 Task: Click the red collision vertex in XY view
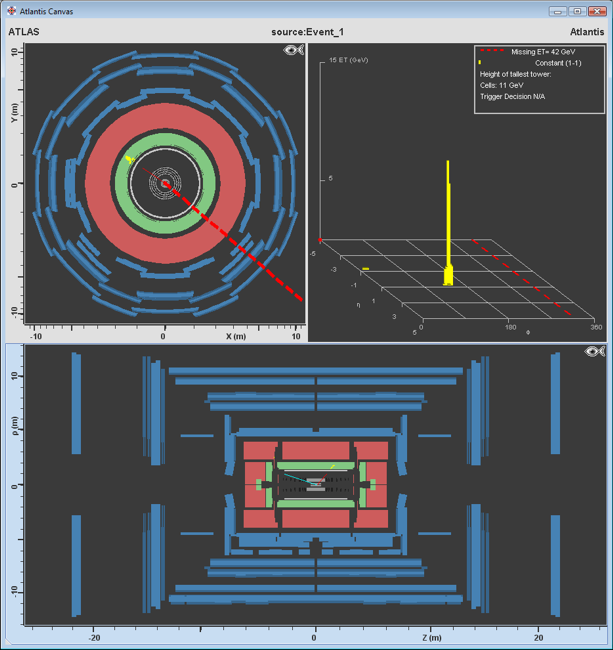[x=165, y=183]
